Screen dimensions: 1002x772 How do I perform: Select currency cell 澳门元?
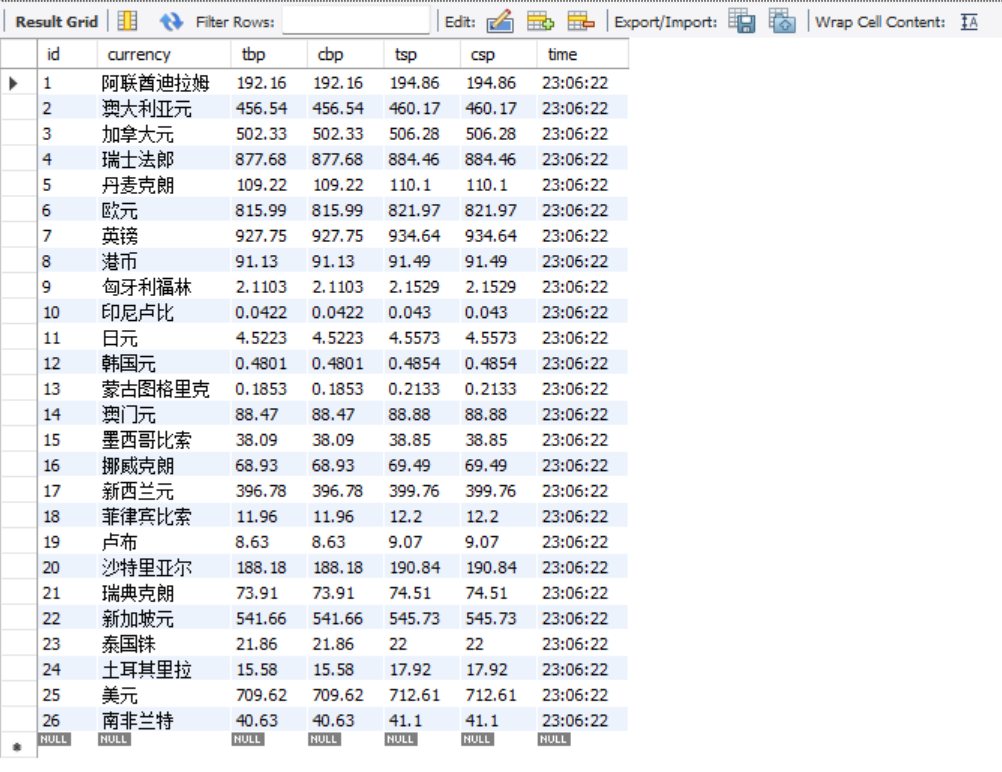tap(164, 415)
